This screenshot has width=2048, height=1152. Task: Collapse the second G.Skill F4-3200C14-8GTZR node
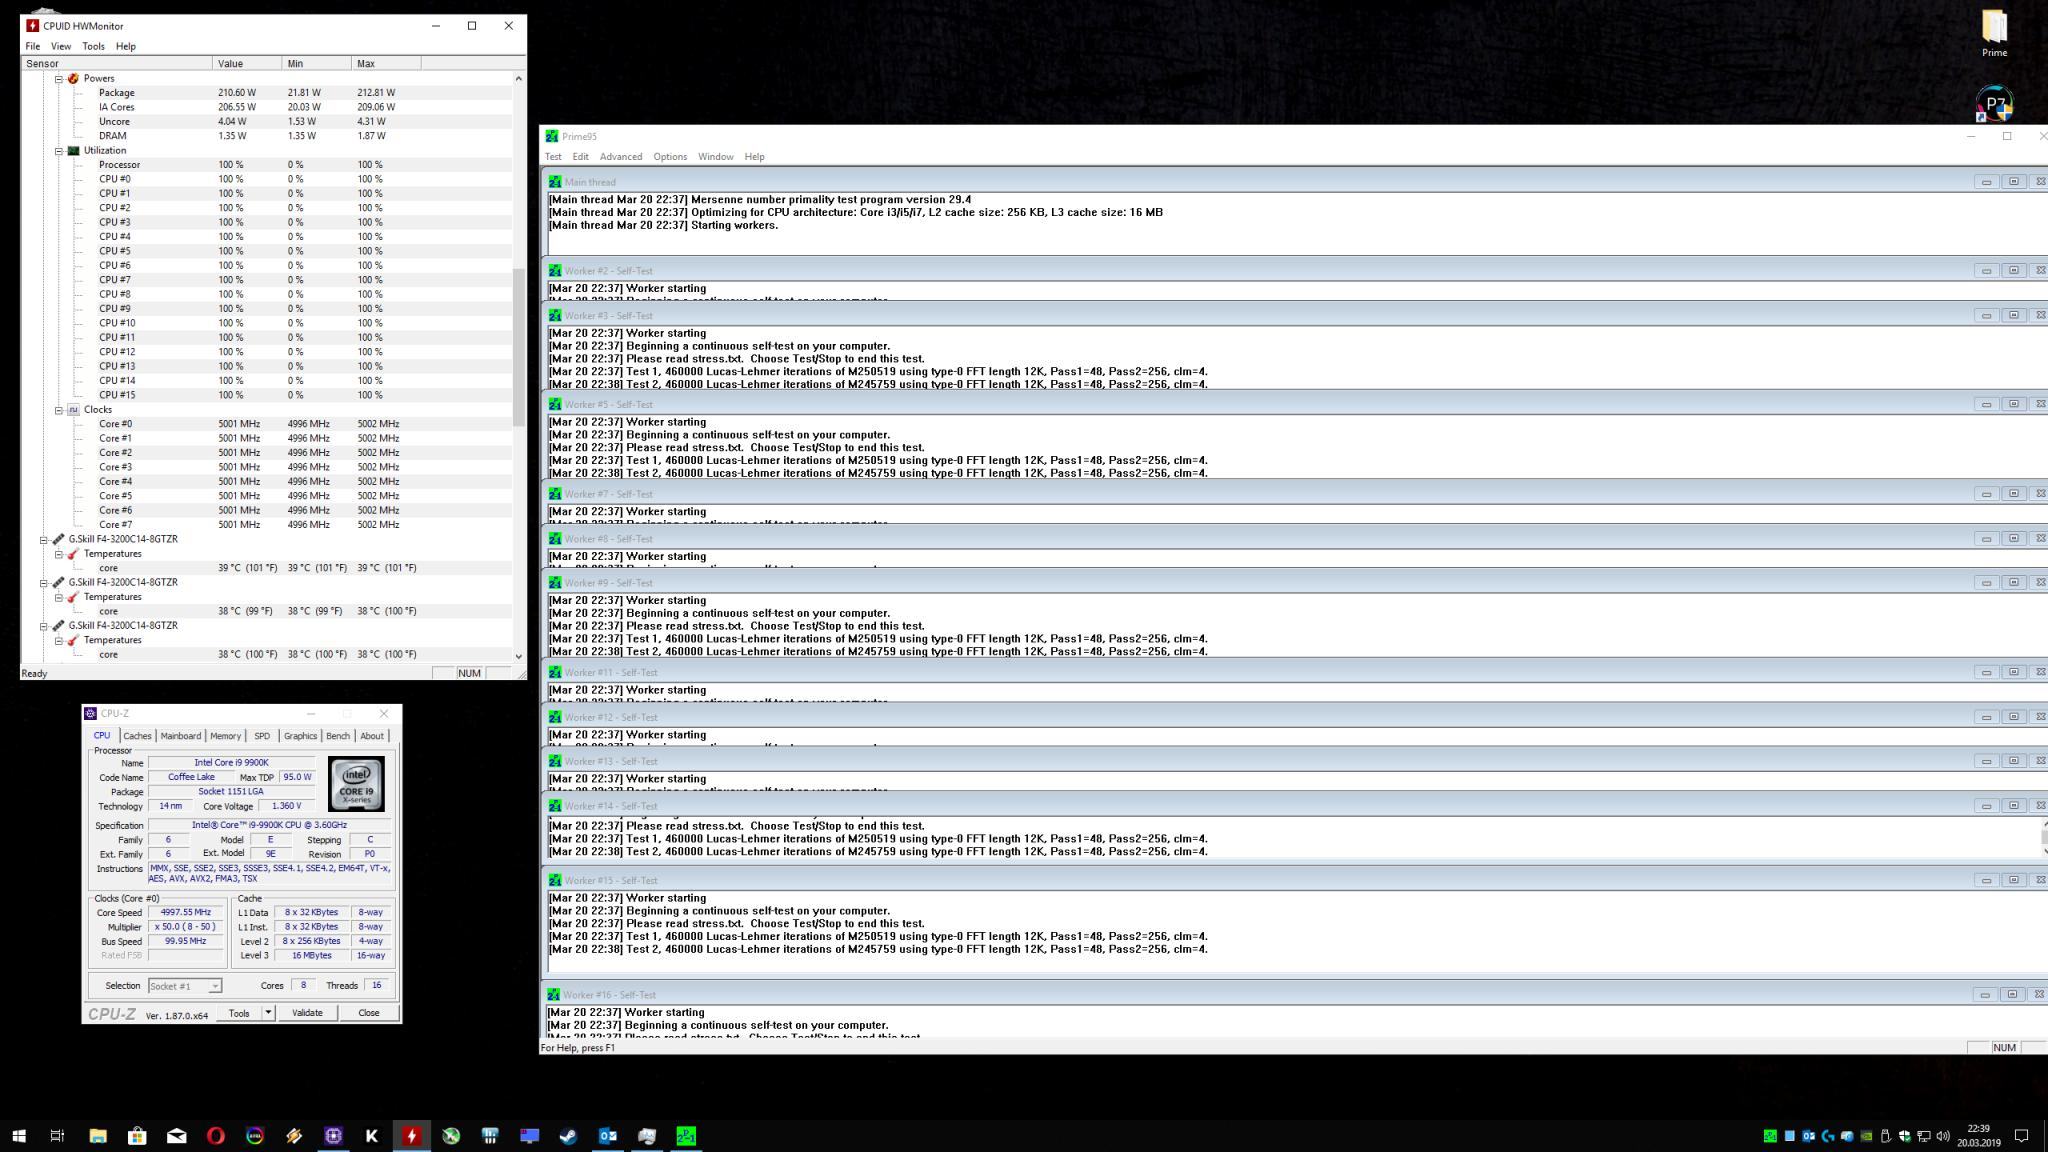tap(44, 582)
